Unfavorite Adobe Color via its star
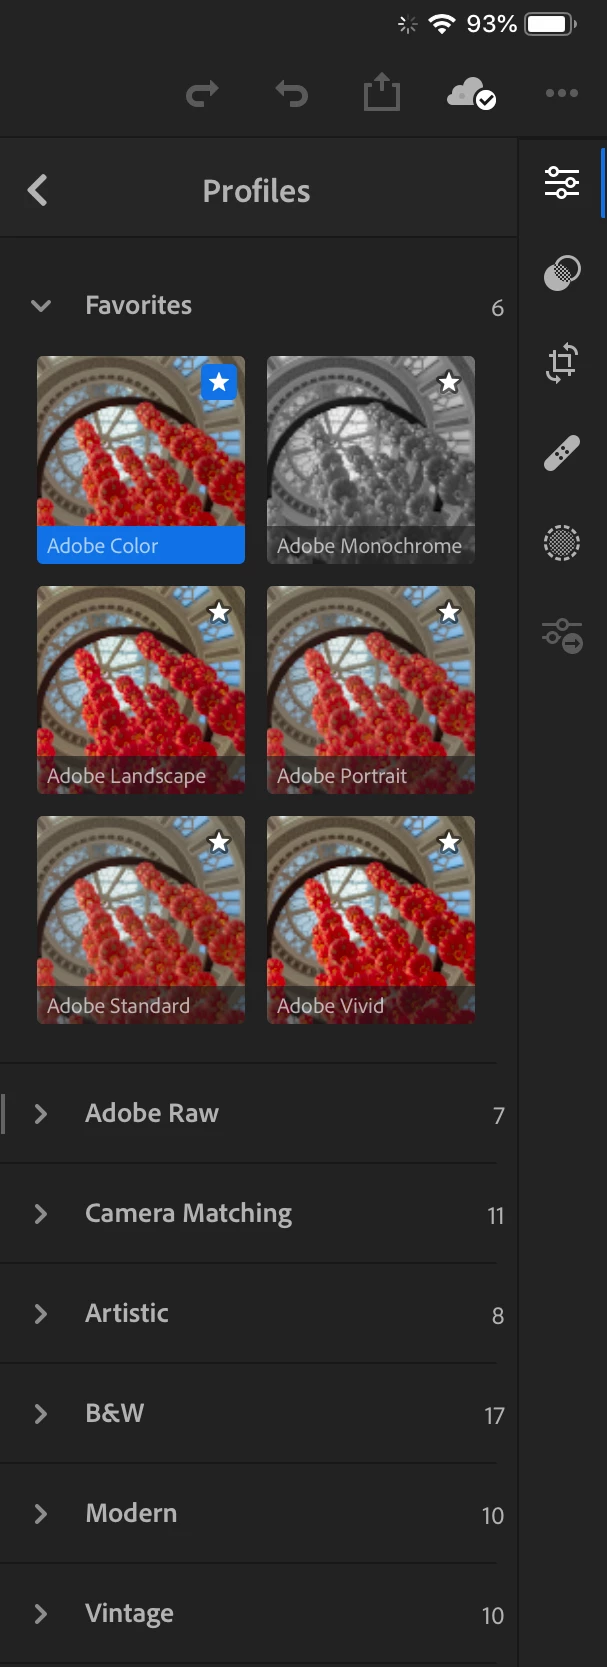Screen dimensions: 607x1667 coord(219,382)
